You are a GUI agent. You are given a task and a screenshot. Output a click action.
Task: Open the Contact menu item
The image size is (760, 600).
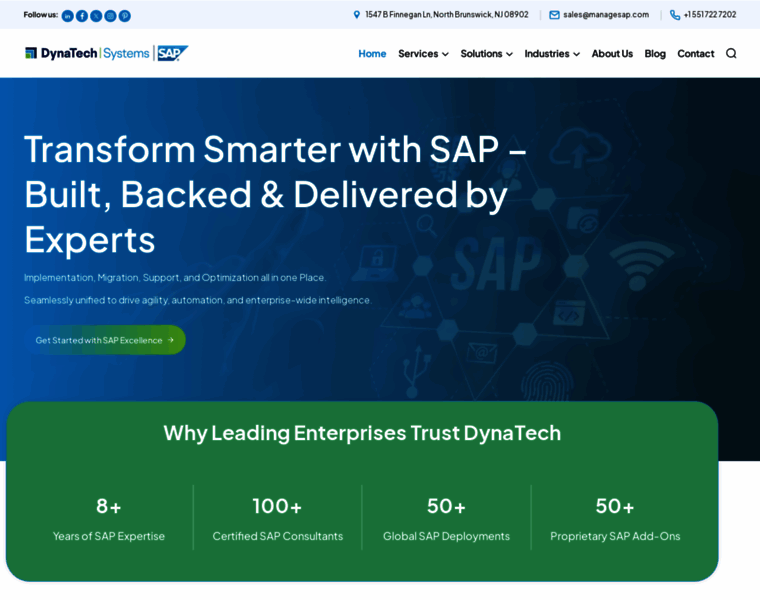click(696, 54)
